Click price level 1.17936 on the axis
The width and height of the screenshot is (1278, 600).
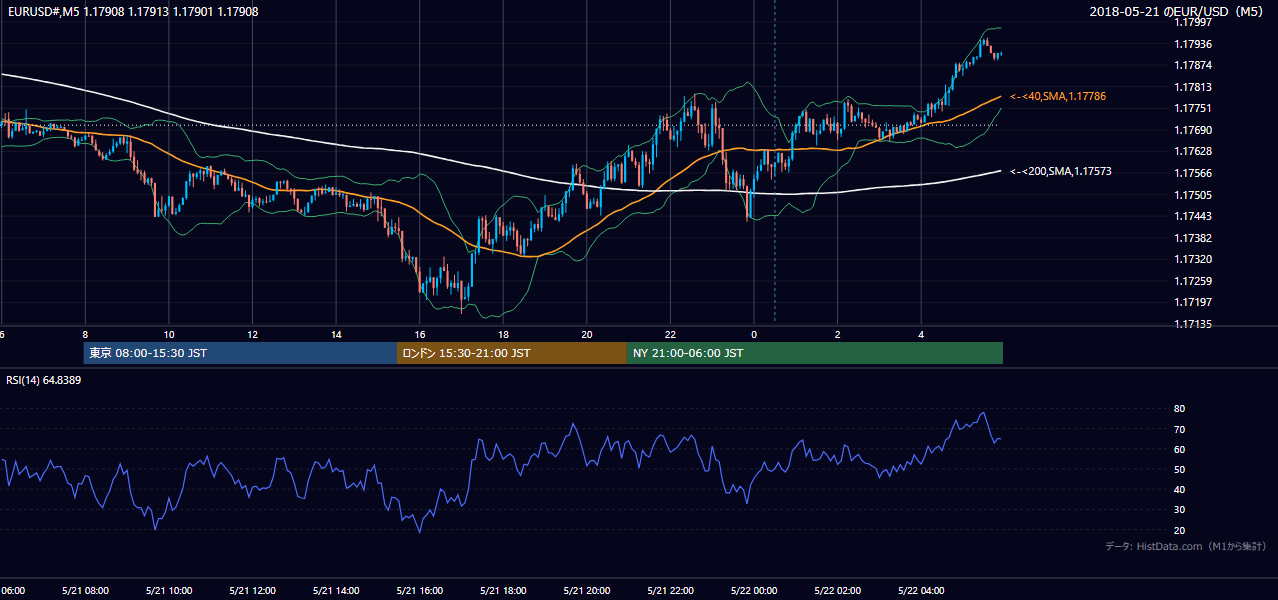pyautogui.click(x=1193, y=44)
